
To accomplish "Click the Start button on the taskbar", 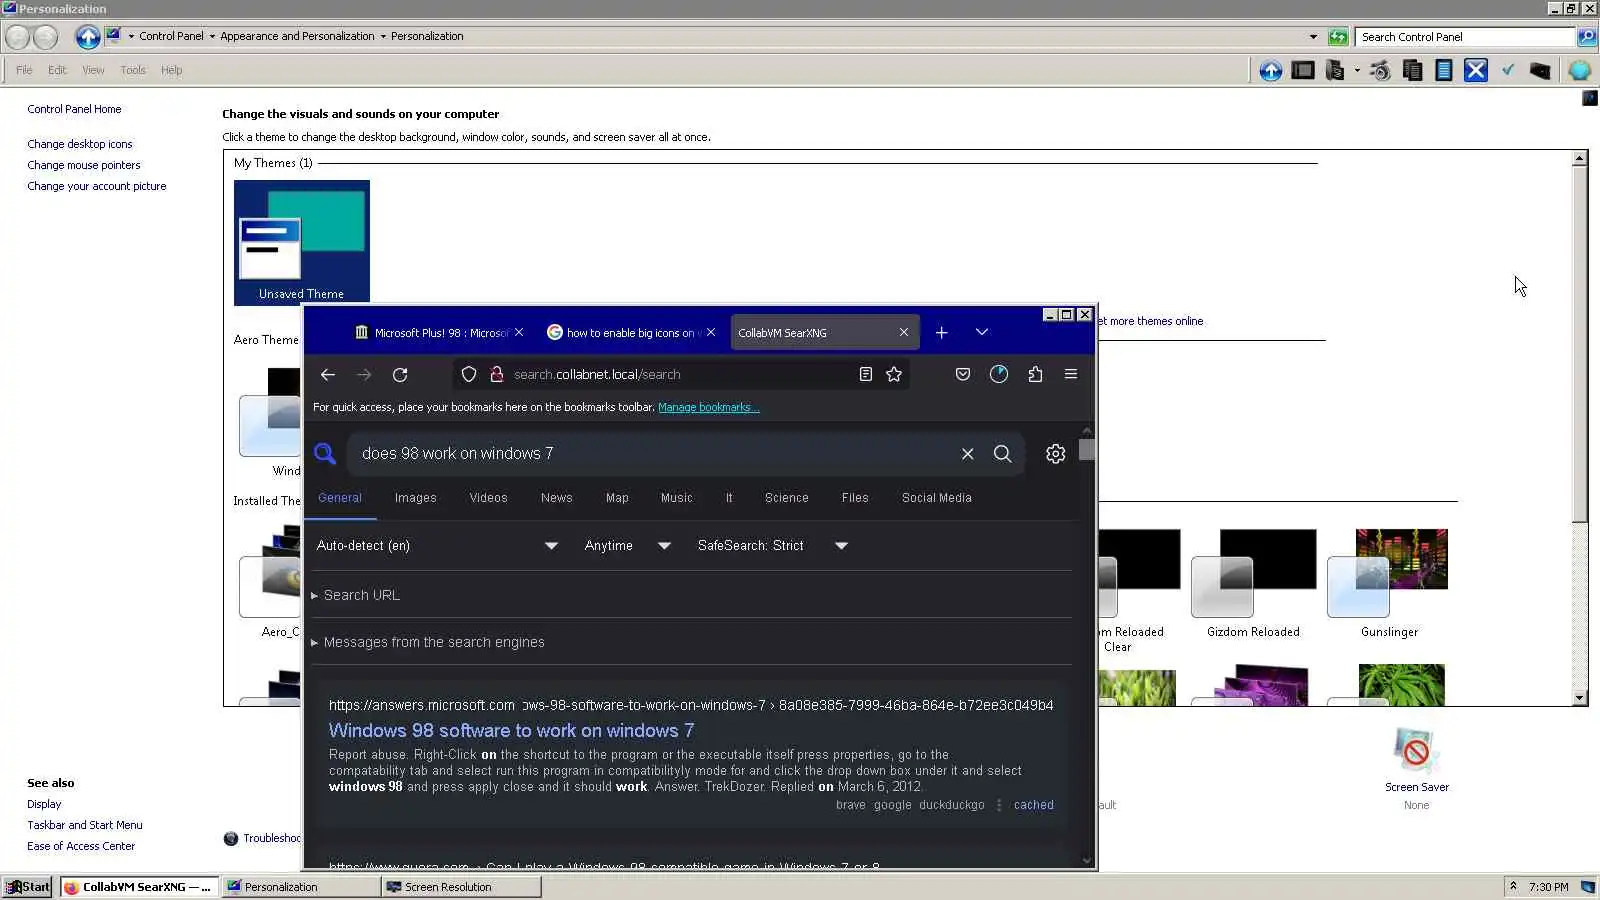I will (x=27, y=887).
